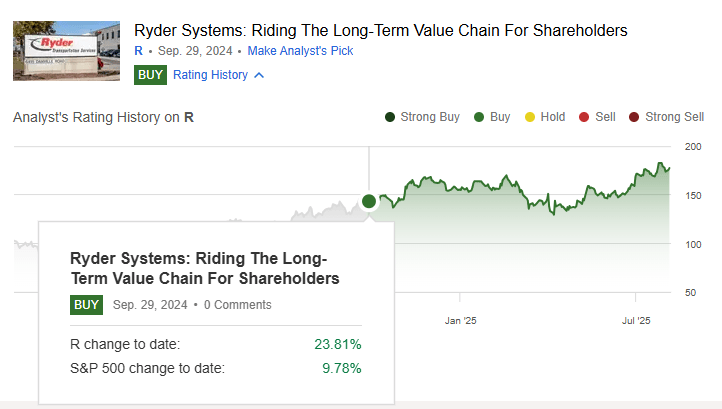Screen dimensions: 722x409
Task: Click the green Buy legend dot
Action: (x=479, y=117)
